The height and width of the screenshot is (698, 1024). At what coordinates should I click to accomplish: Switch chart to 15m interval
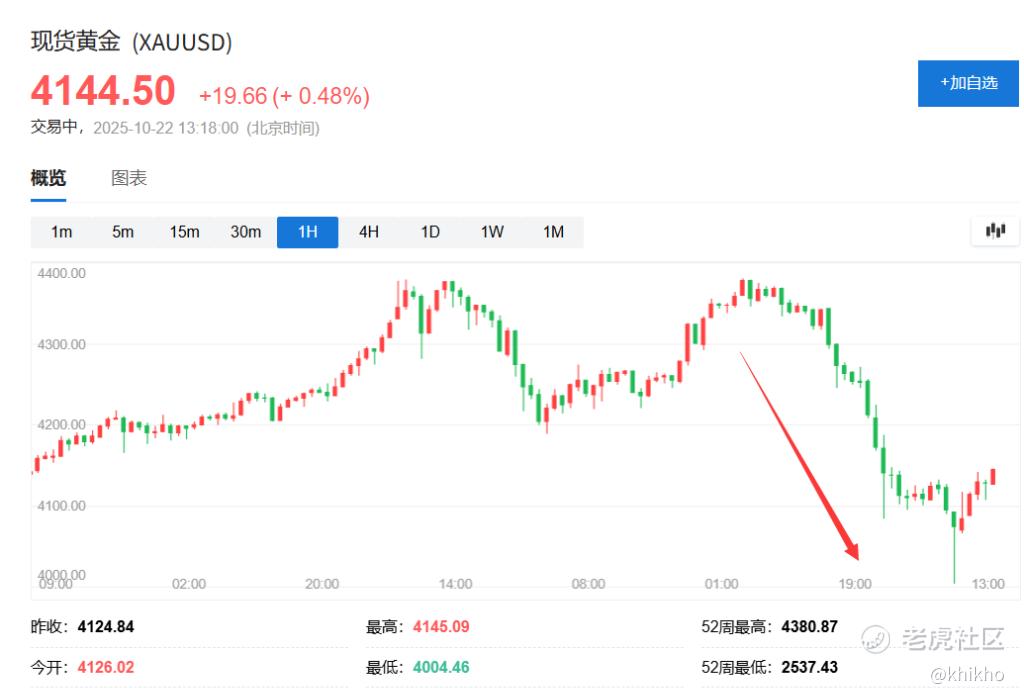(184, 232)
